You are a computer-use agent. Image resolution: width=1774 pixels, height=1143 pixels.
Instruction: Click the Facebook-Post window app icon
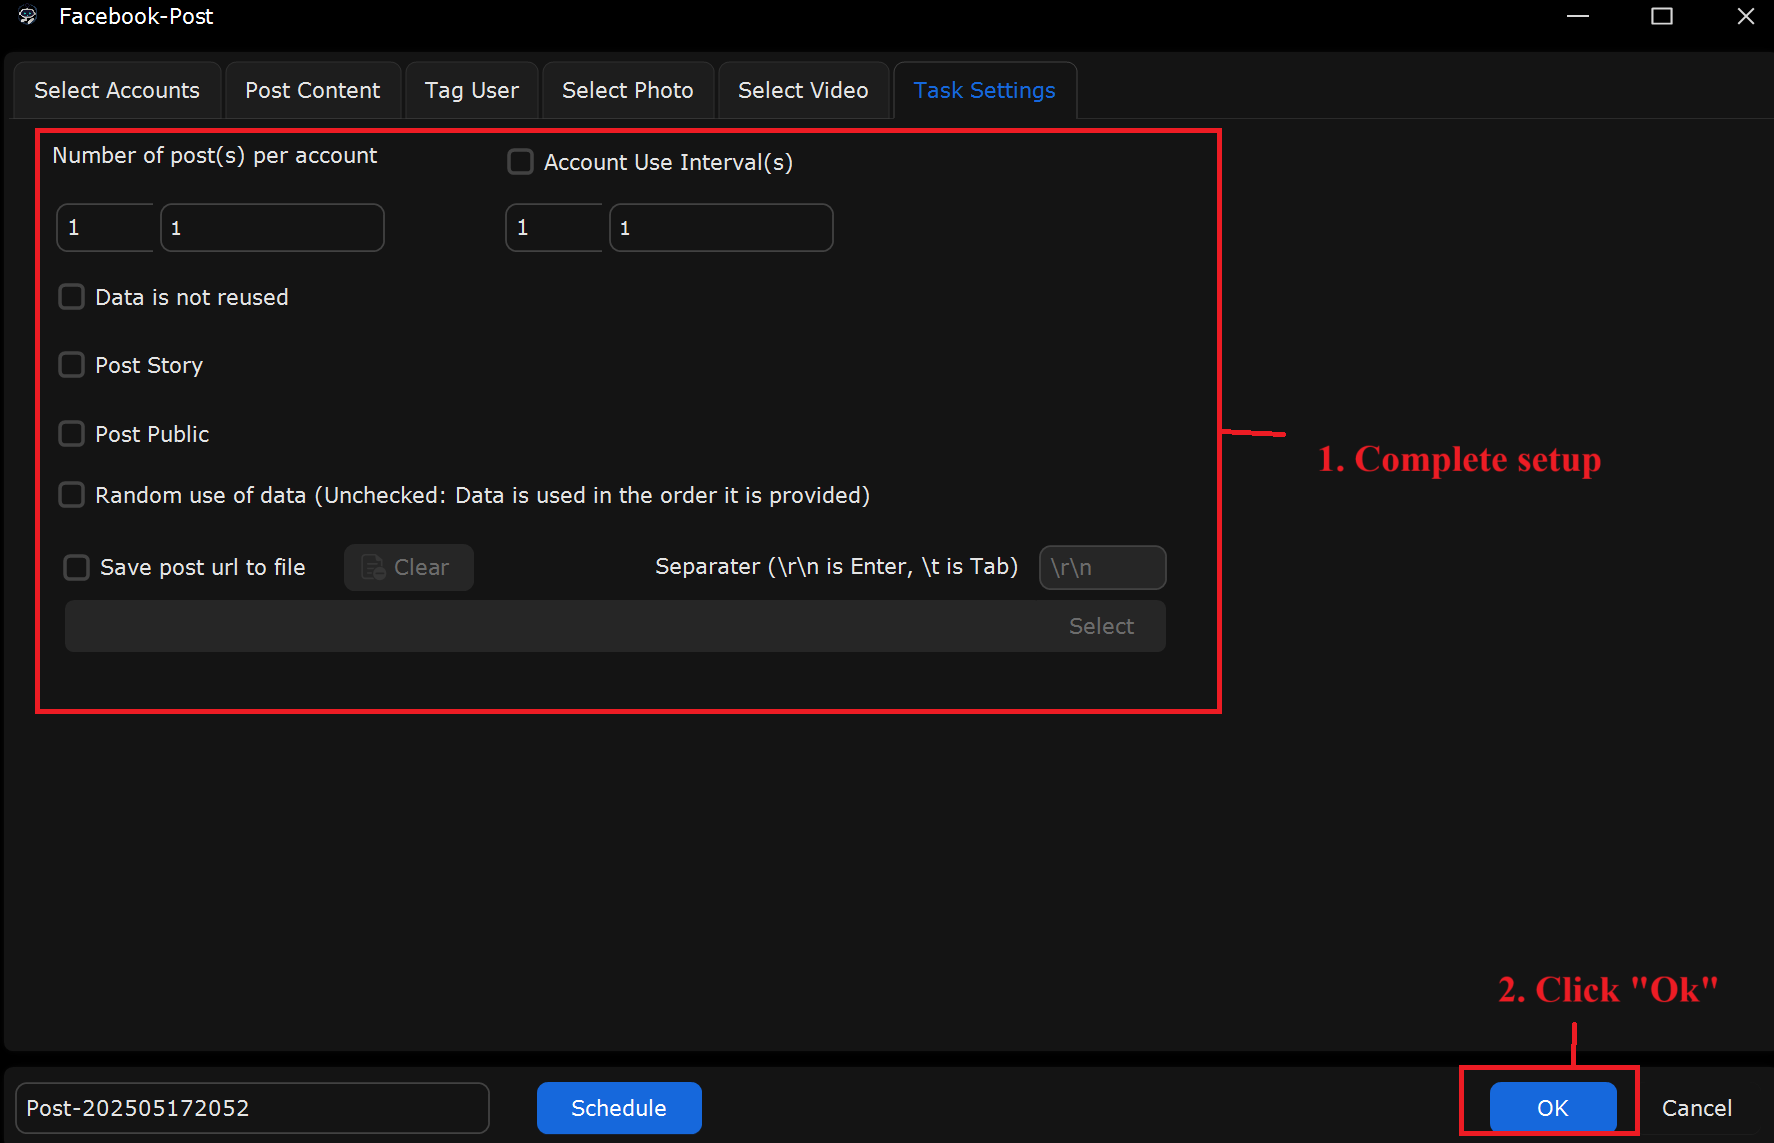(28, 16)
